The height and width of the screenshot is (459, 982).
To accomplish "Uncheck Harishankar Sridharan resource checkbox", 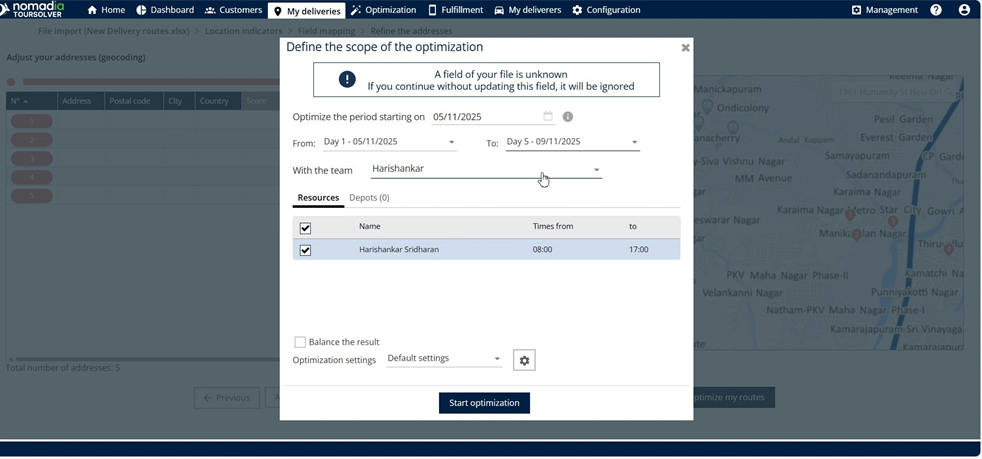I will (306, 250).
